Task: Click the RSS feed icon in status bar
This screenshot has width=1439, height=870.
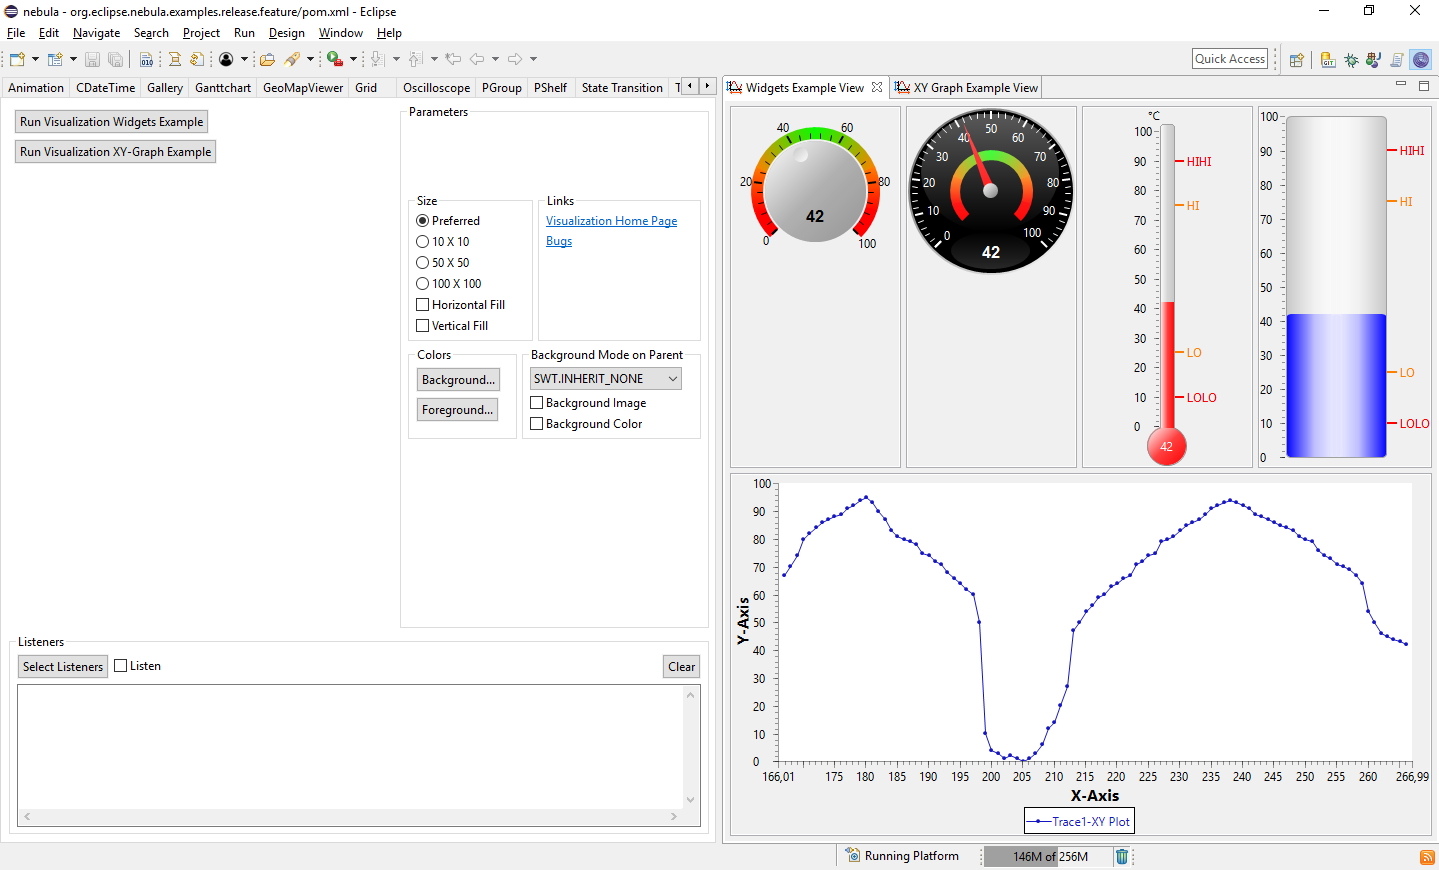Action: (1427, 857)
